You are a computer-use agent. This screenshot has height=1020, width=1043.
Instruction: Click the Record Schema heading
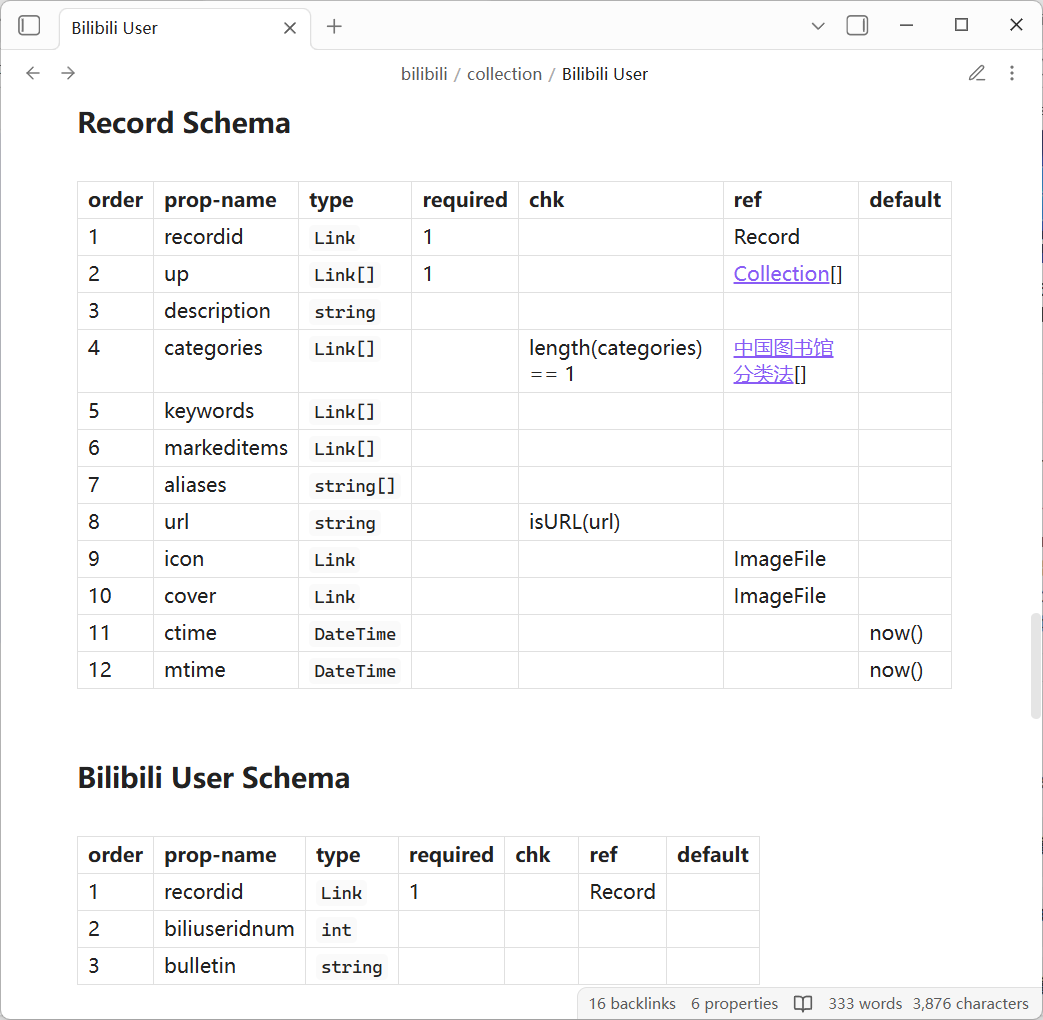[x=184, y=123]
